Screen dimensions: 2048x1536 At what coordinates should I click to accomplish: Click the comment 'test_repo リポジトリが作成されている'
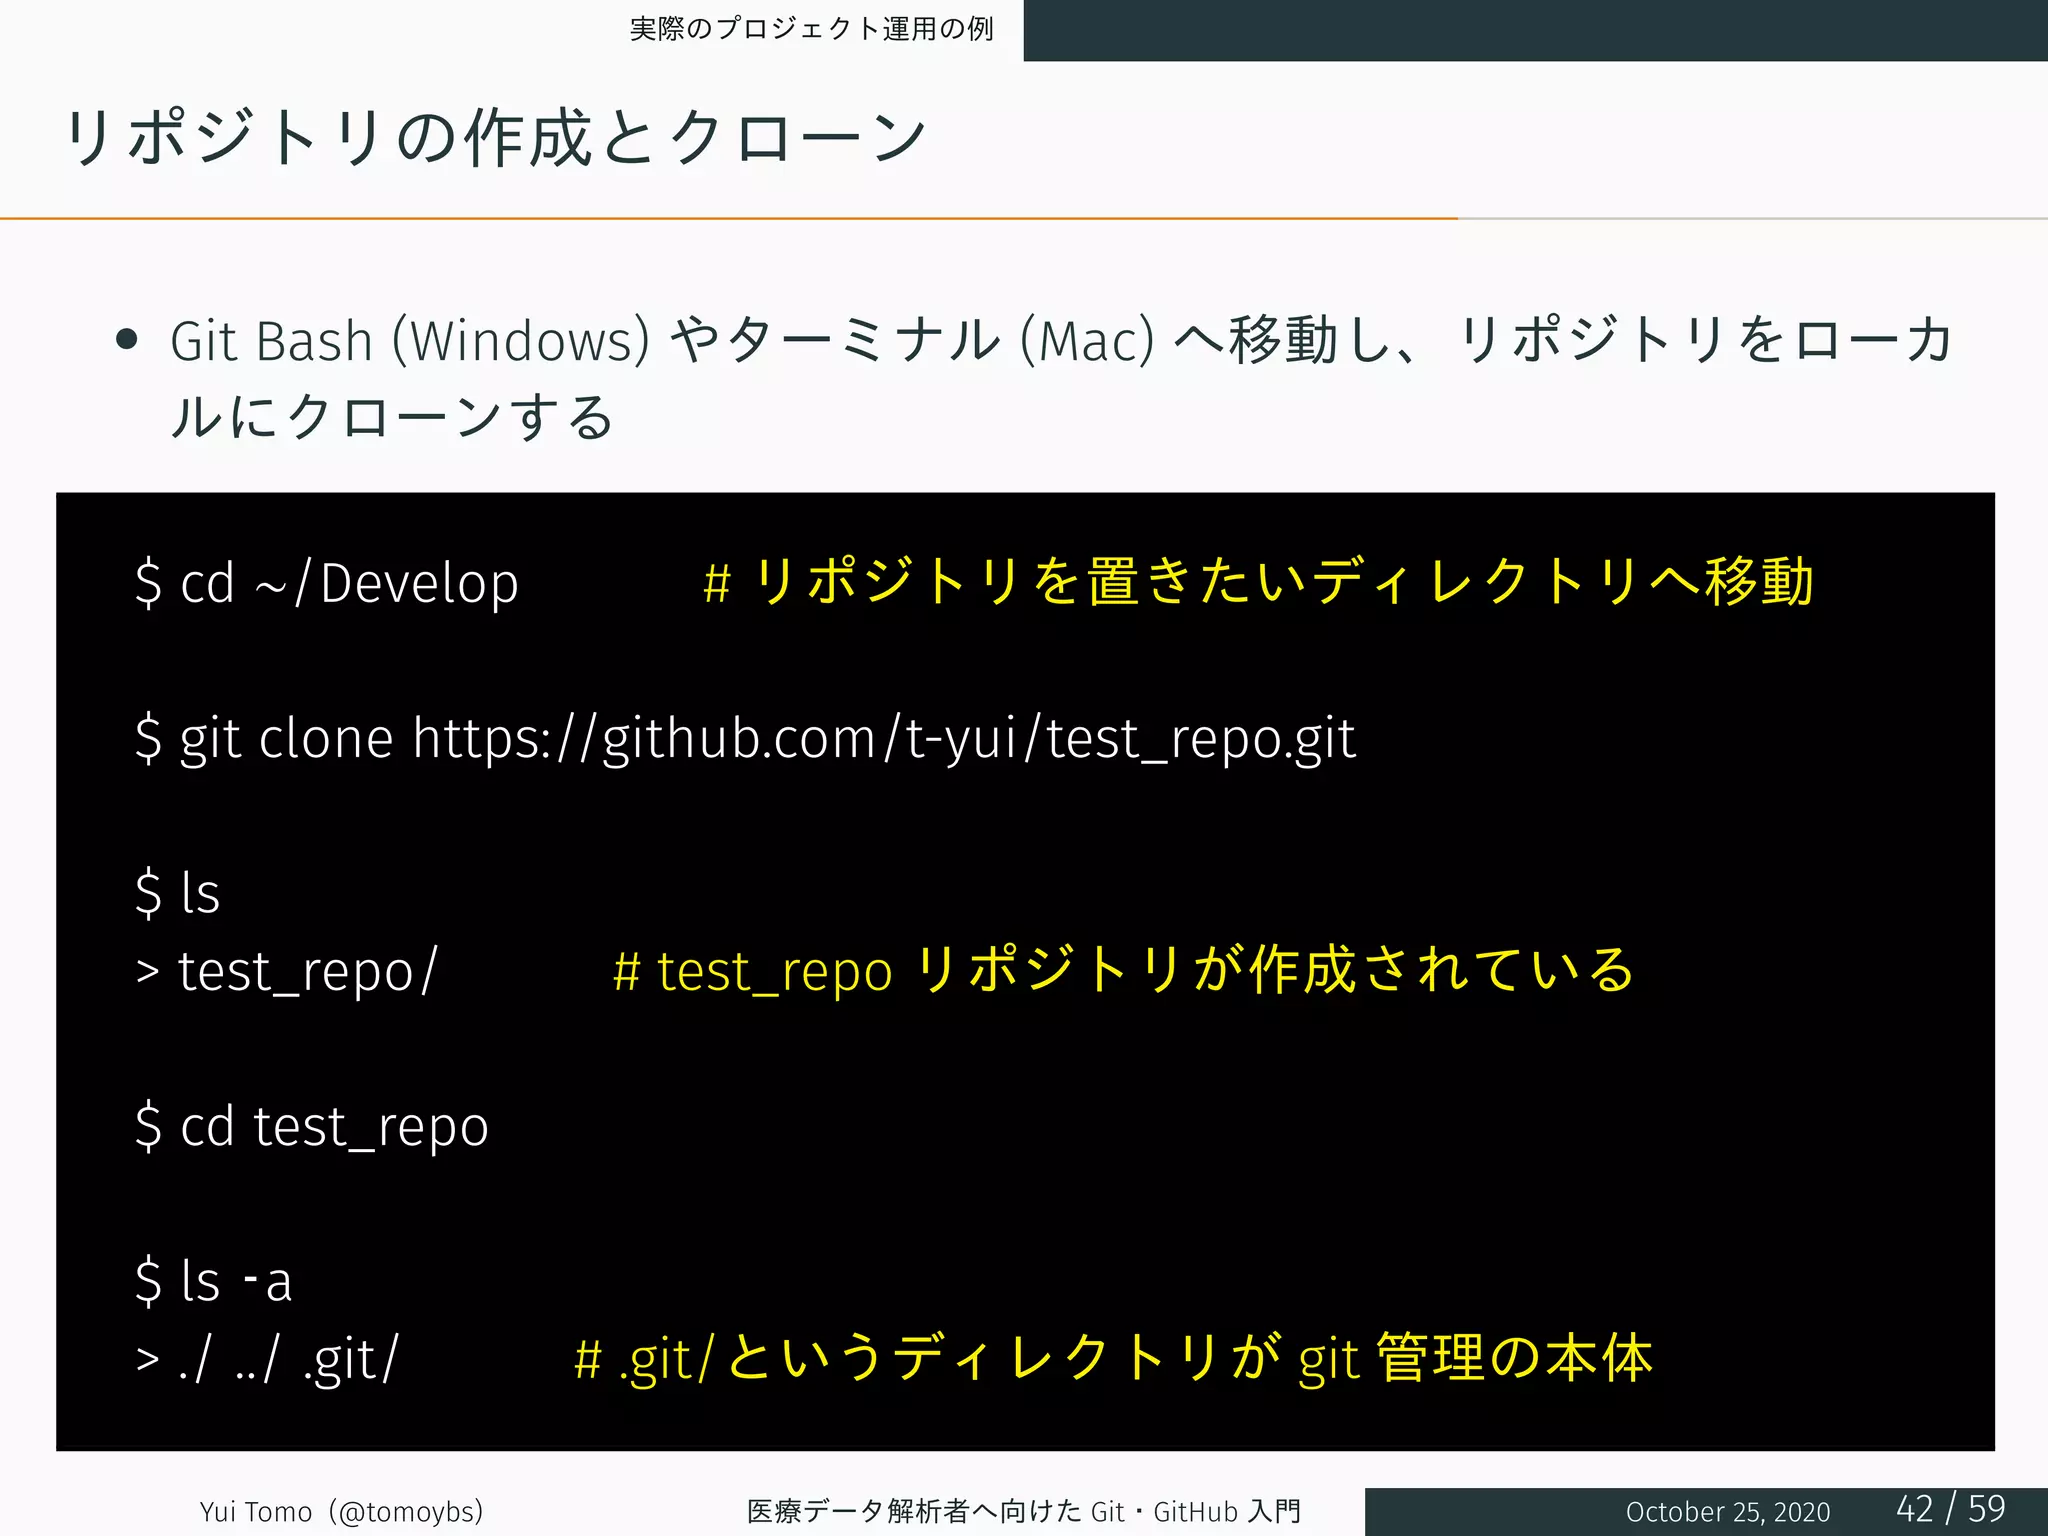1124,970
